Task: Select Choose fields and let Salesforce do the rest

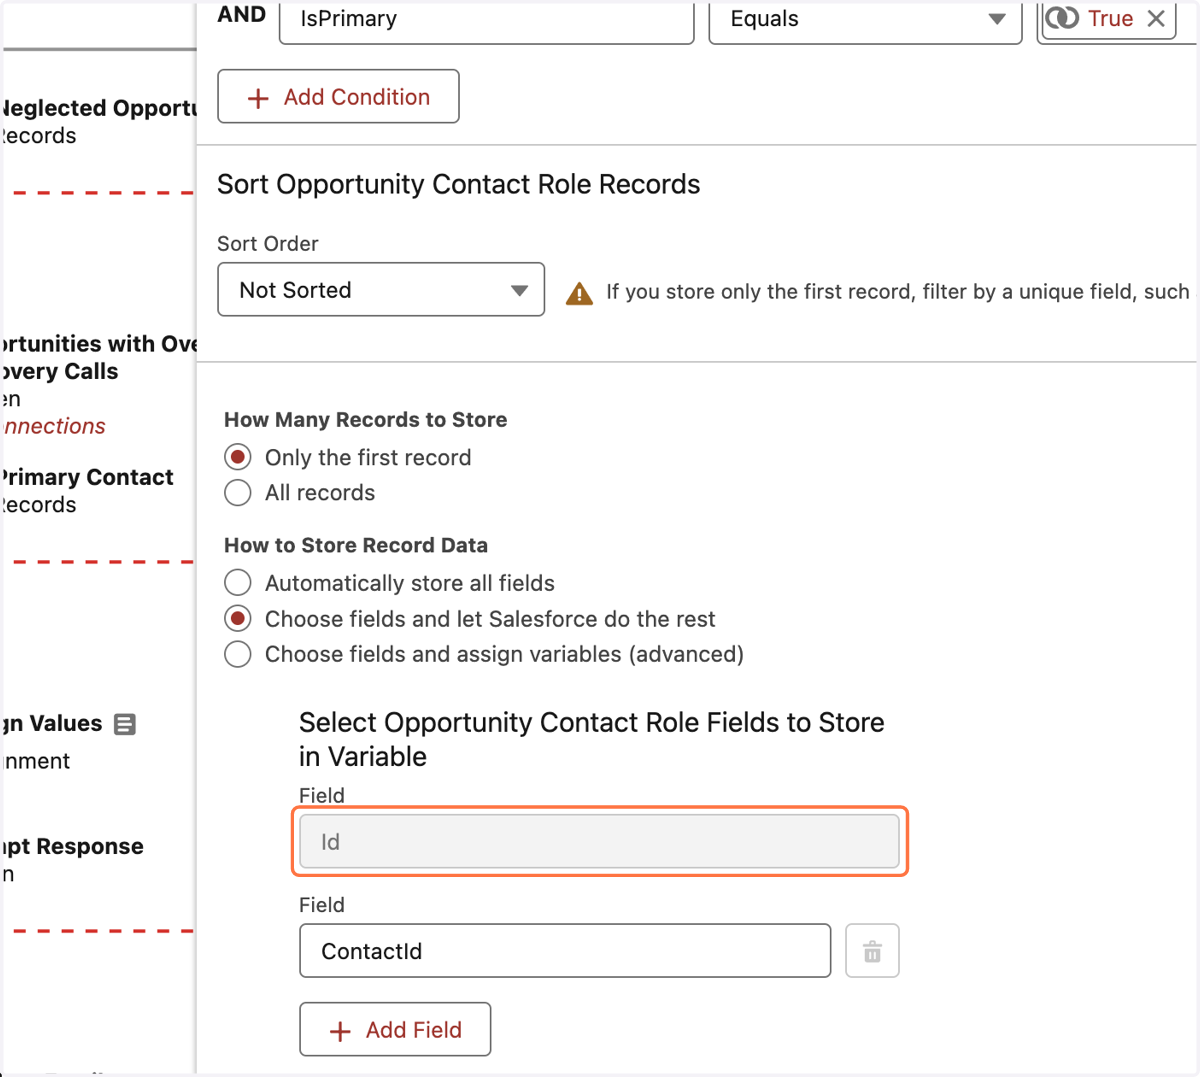Action: [x=238, y=619]
